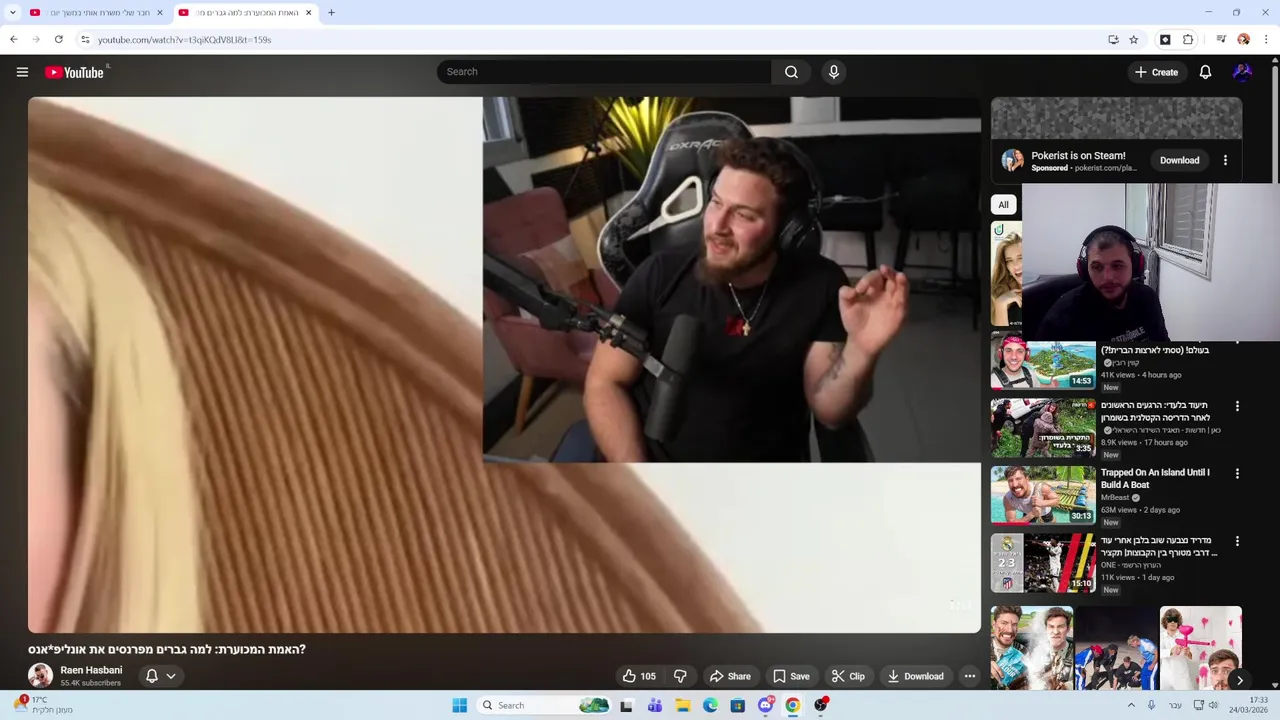Open the 15:10 ONE sports video thumbnail

point(1043,562)
